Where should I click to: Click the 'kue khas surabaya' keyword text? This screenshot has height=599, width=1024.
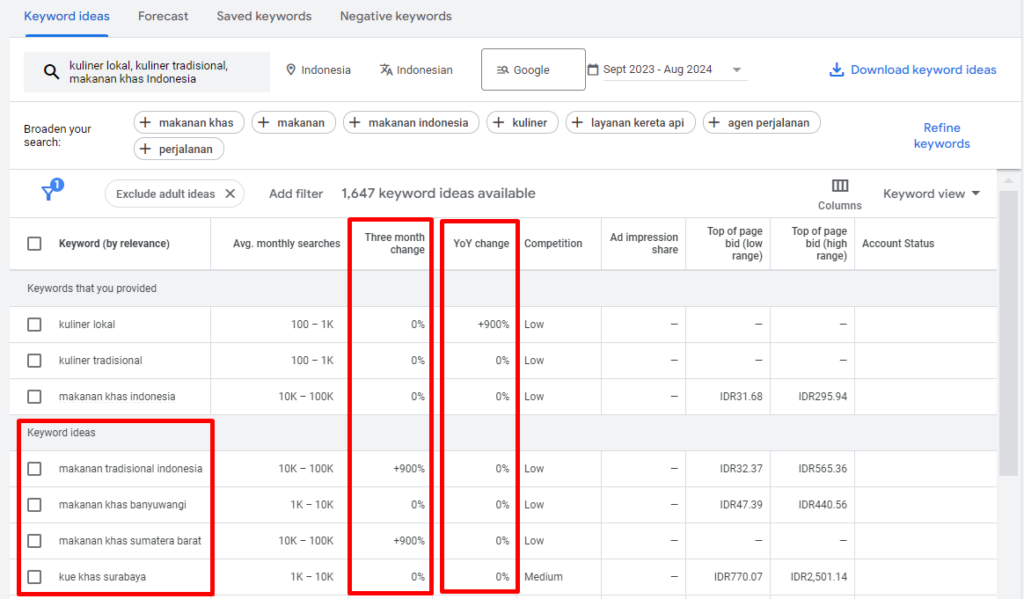(x=103, y=577)
